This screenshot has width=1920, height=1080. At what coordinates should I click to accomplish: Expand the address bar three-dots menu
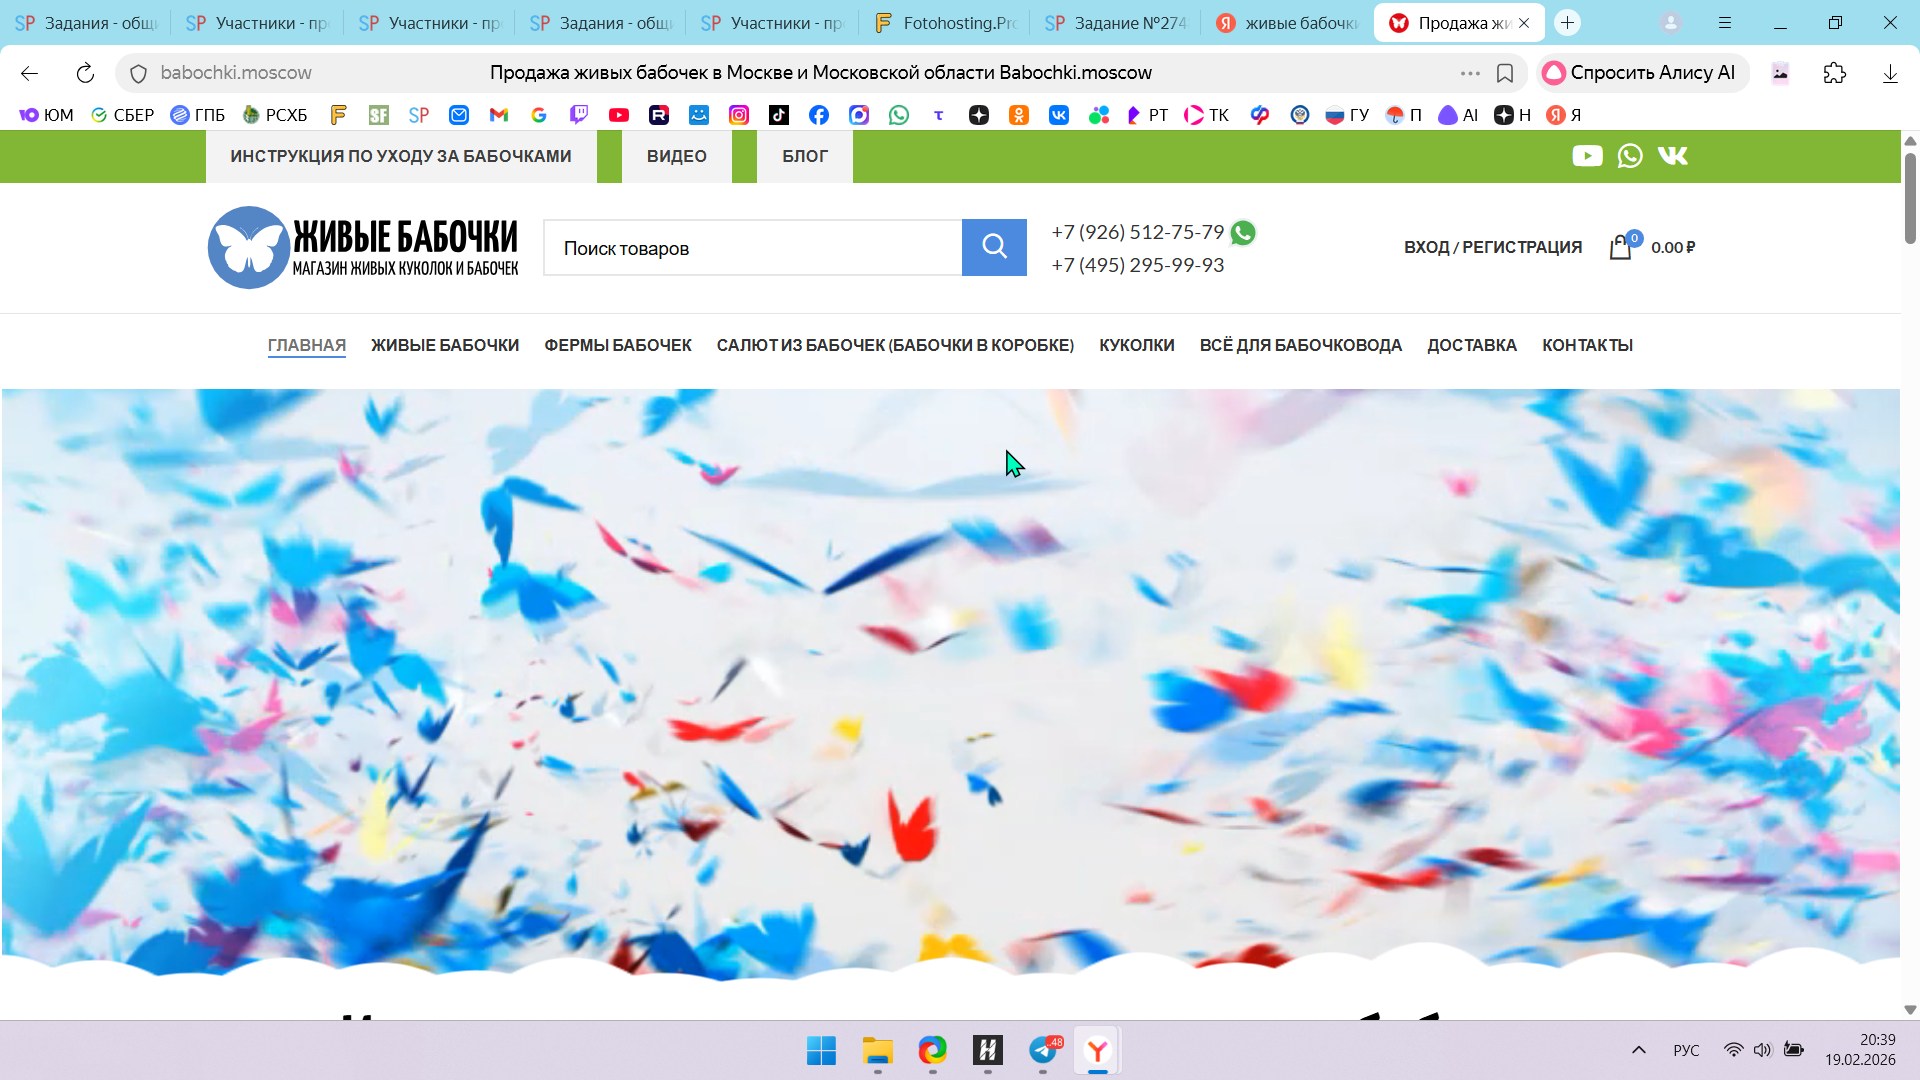pyautogui.click(x=1470, y=73)
